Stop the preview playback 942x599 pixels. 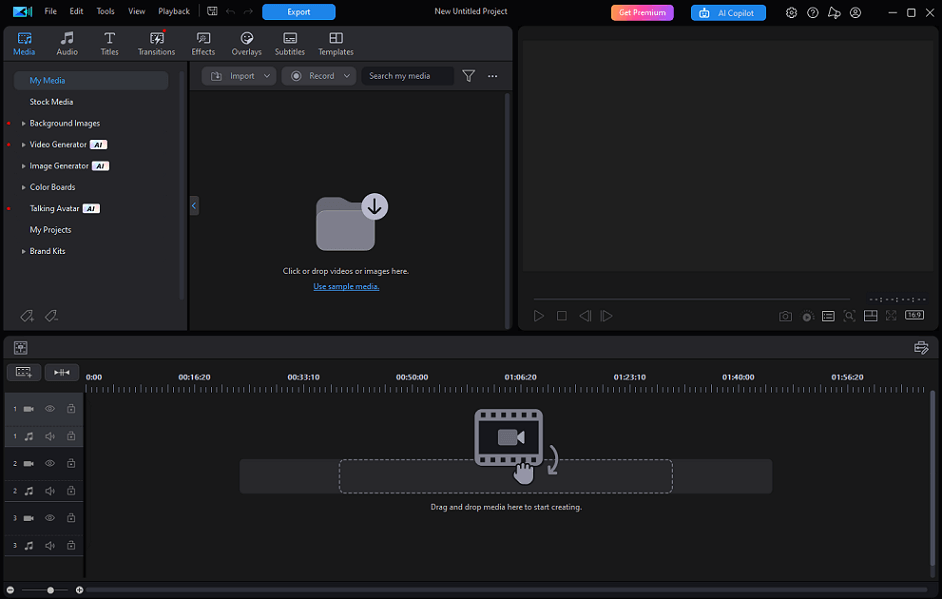click(562, 316)
